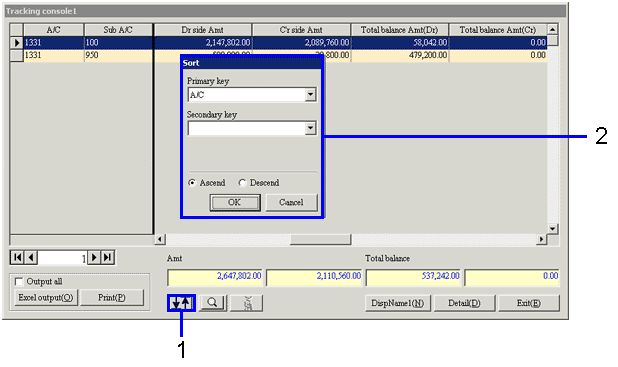Image resolution: width=618 pixels, height=367 pixels.
Task: Cancel the Sort dialog
Action: coord(291,202)
